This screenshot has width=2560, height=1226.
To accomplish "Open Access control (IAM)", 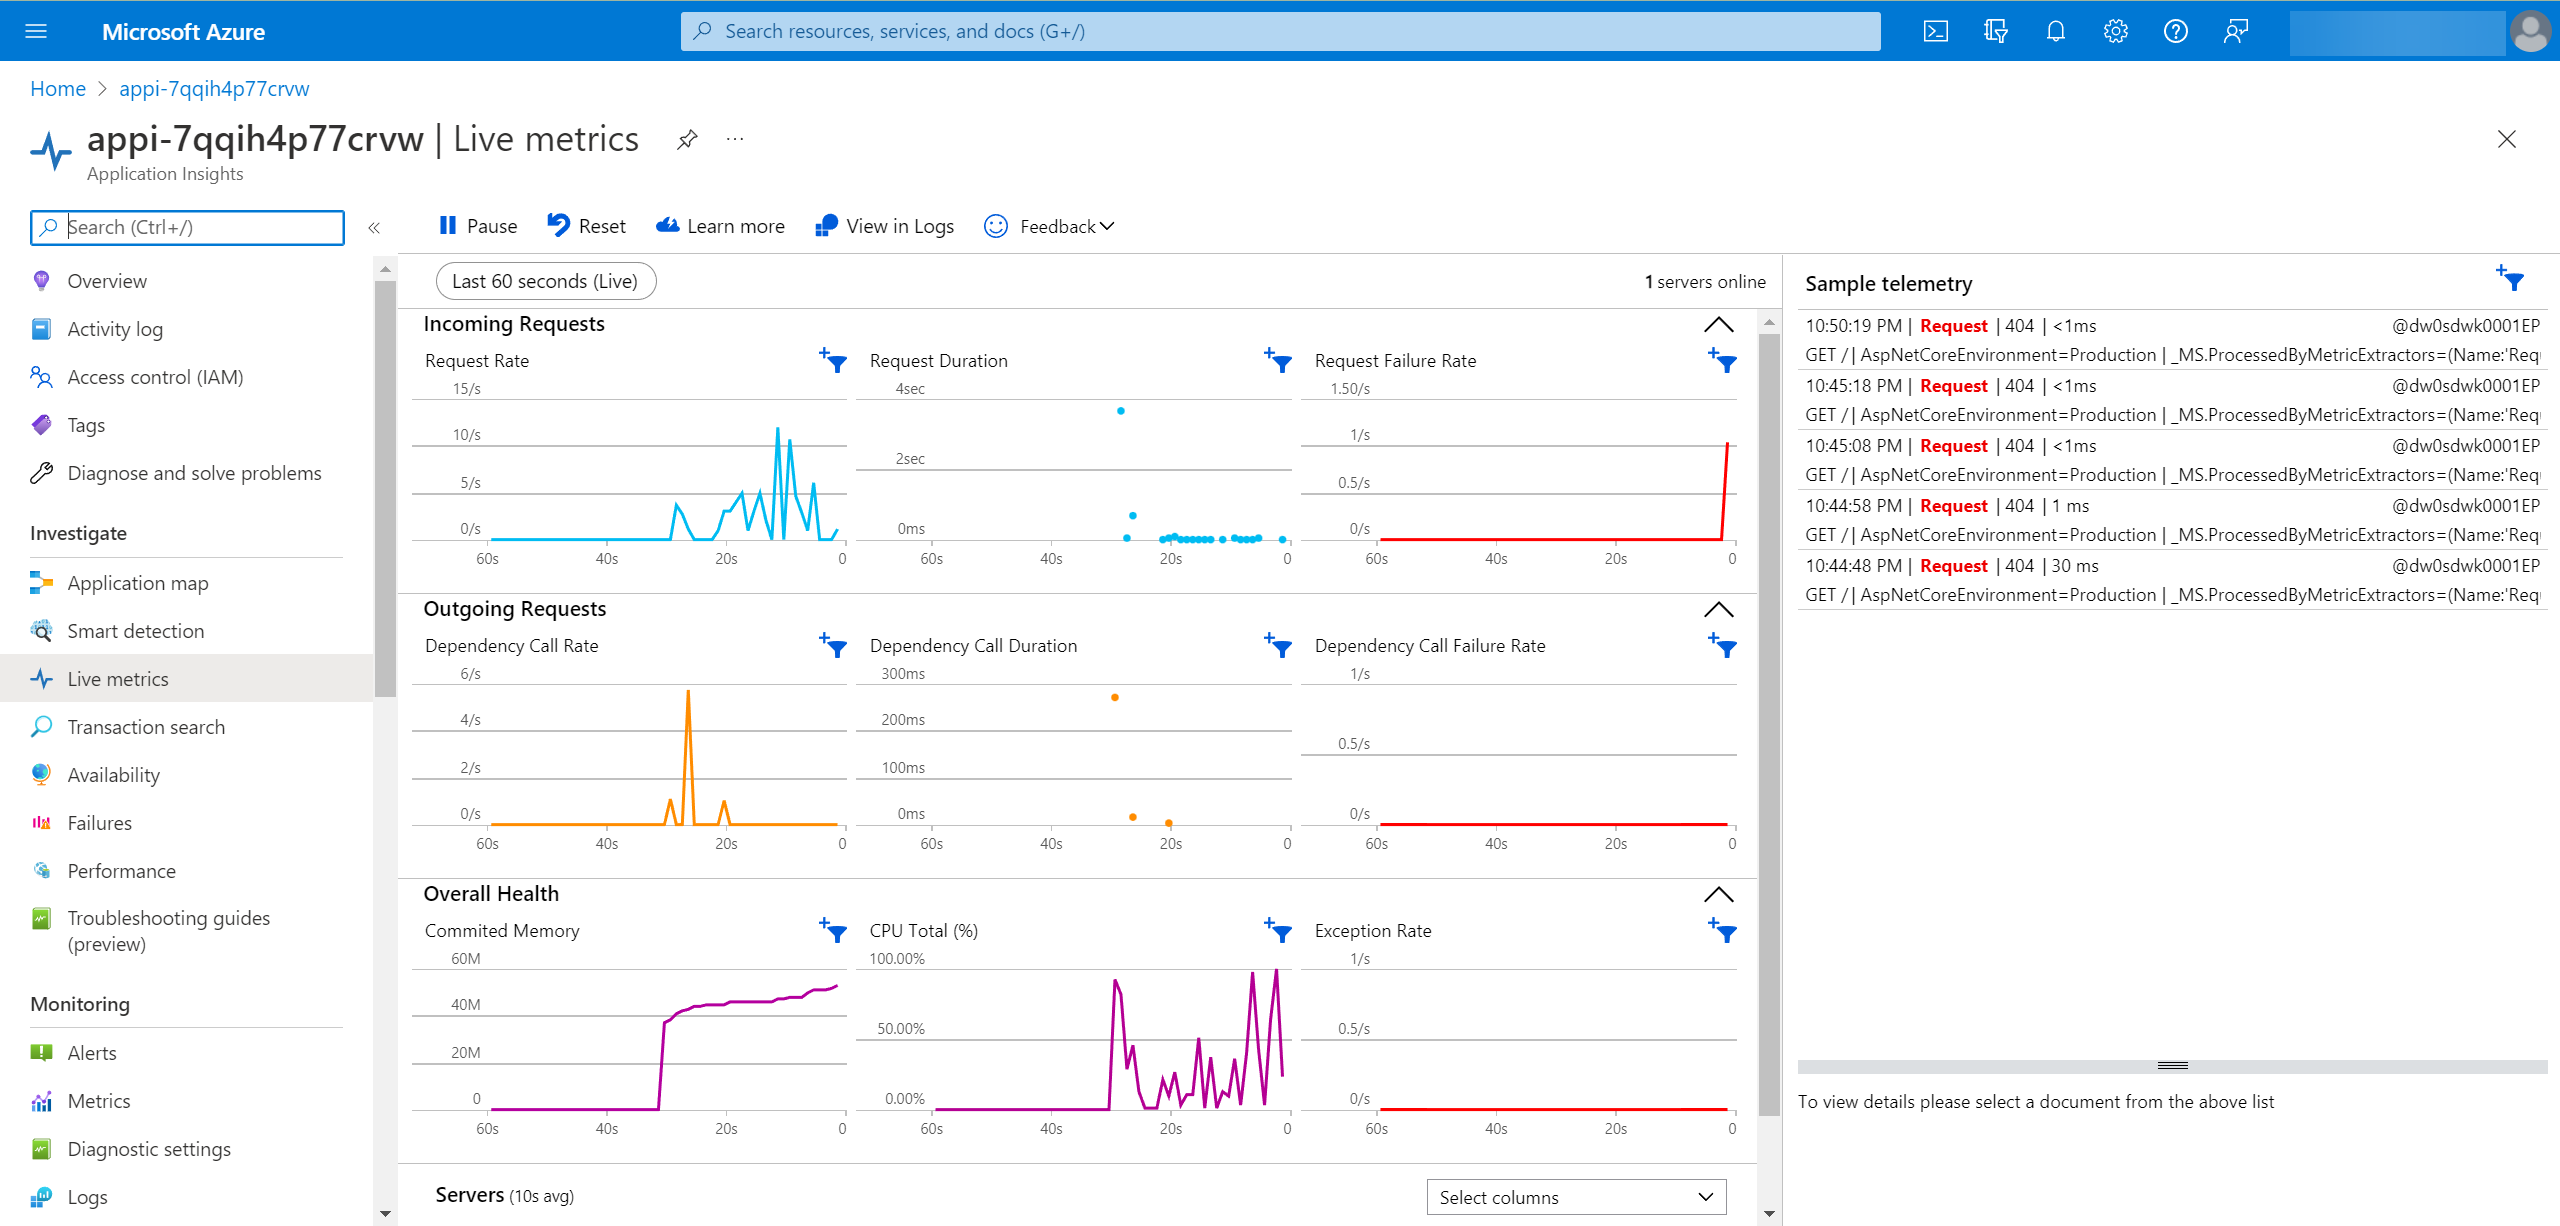I will click(x=186, y=377).
